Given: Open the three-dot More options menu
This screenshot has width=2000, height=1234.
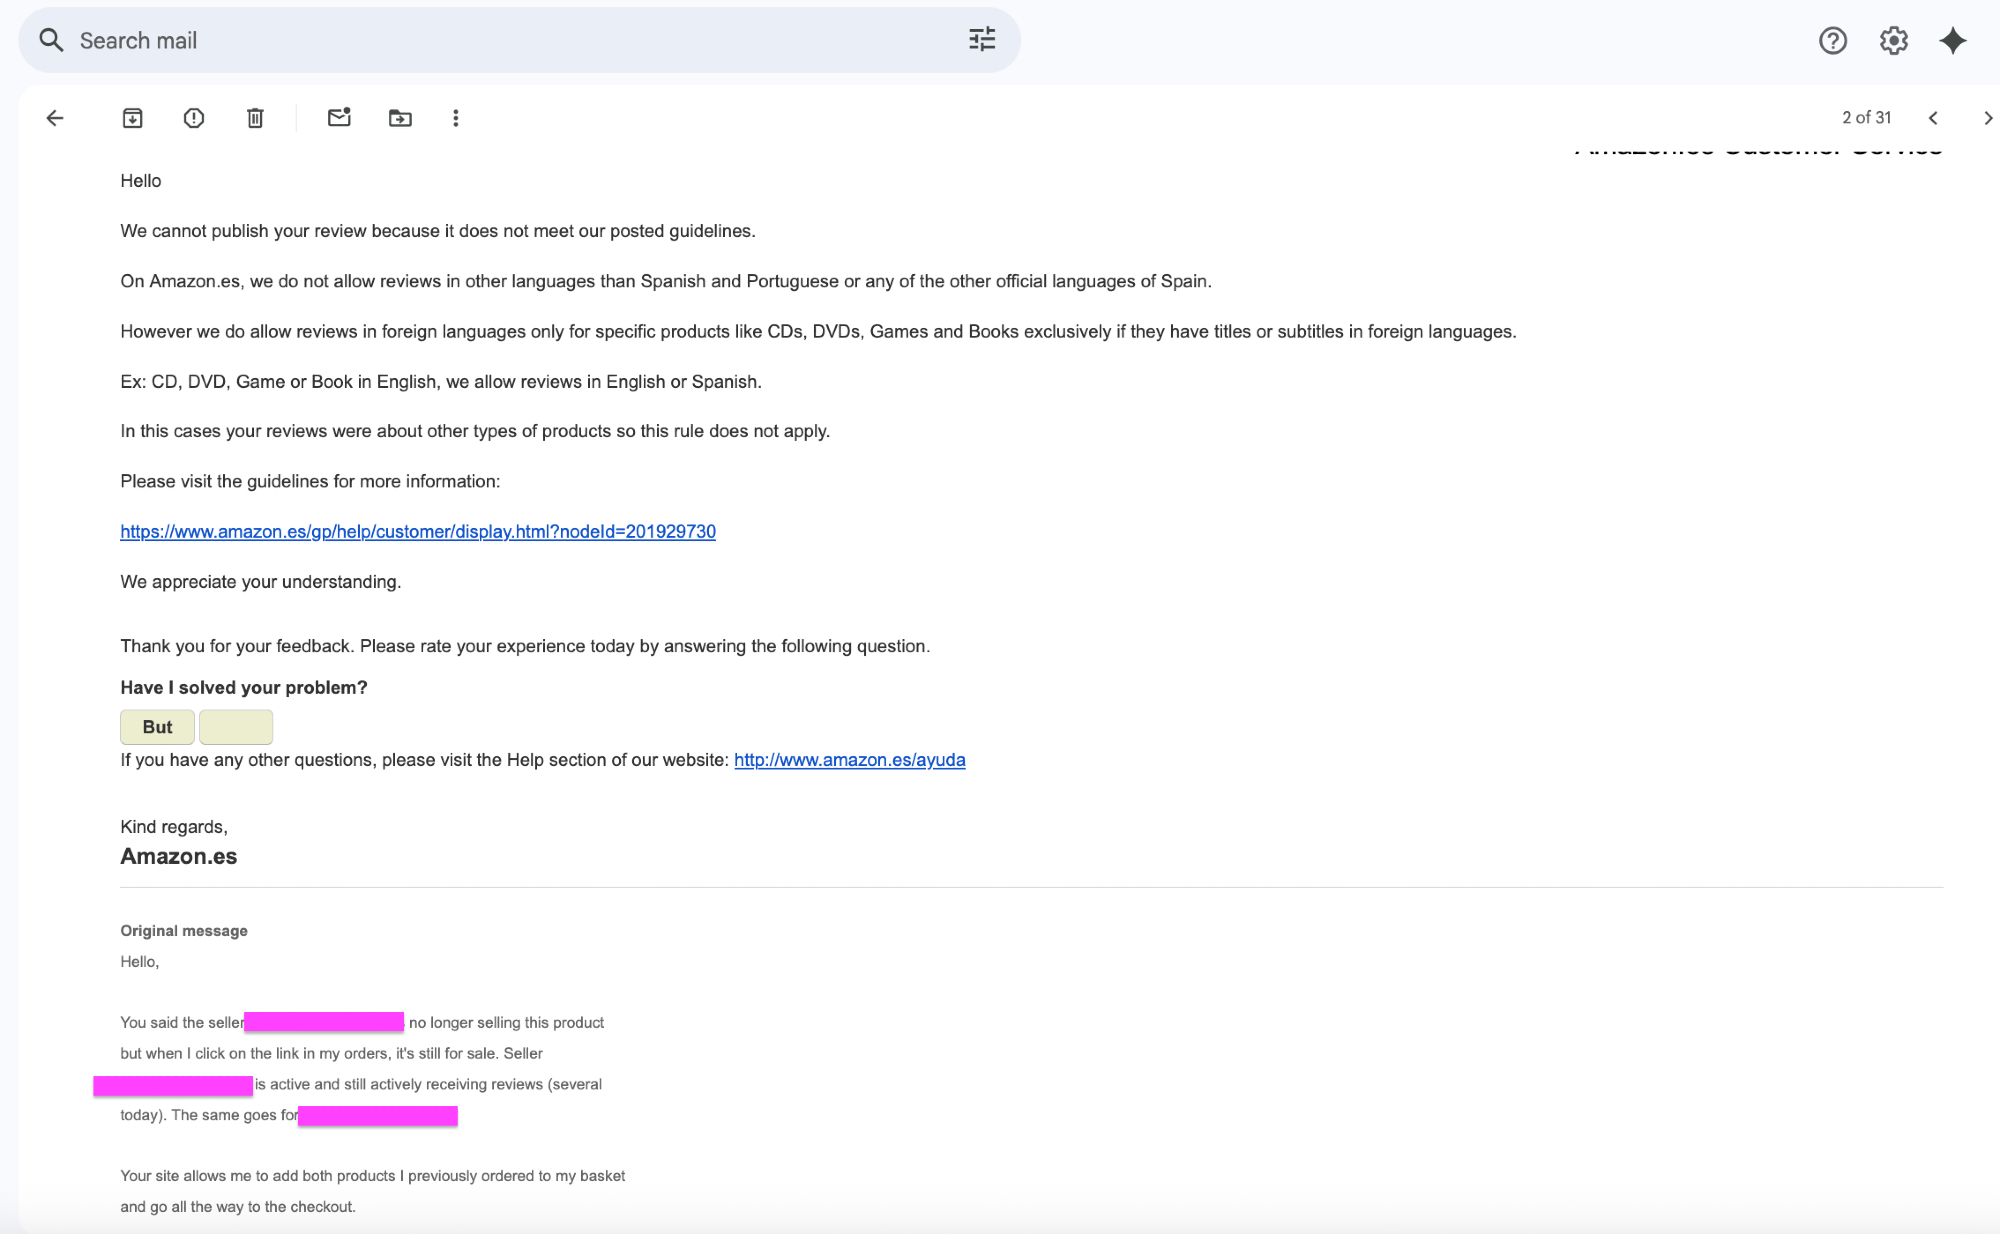Looking at the screenshot, I should [456, 118].
